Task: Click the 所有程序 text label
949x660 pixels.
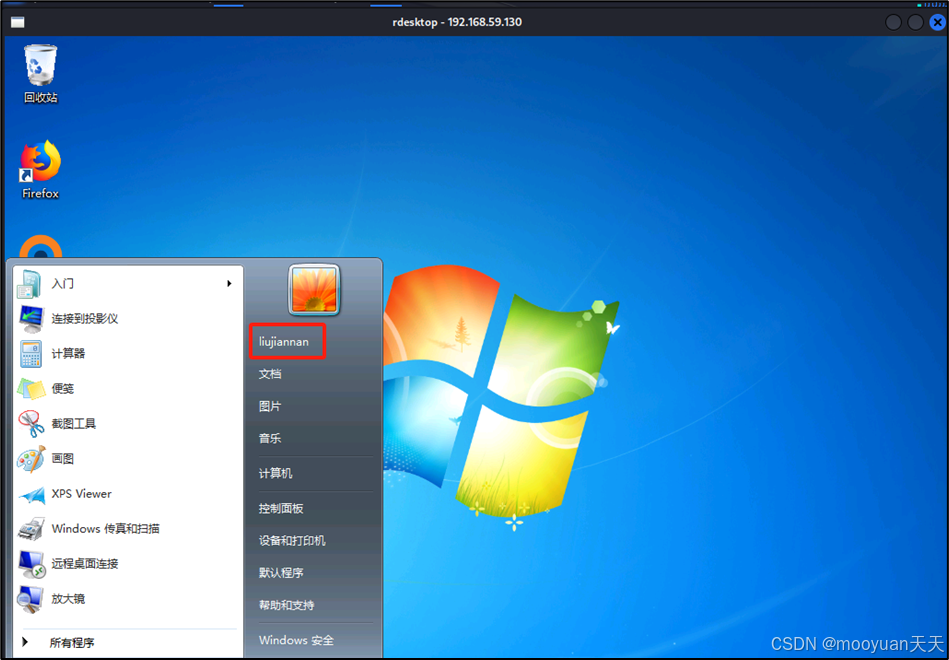Action: (72, 642)
